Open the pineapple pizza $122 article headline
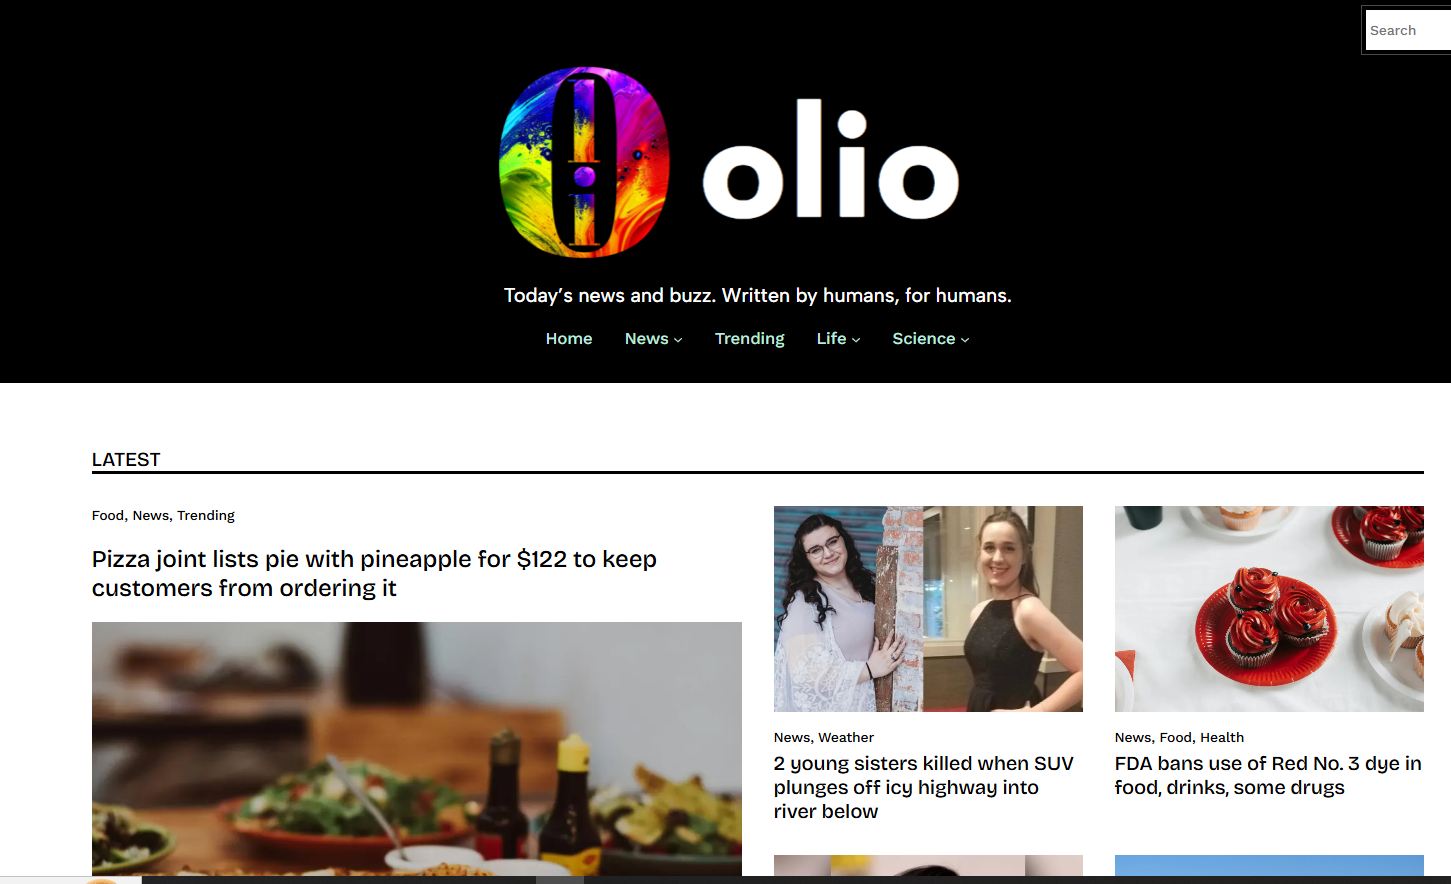This screenshot has width=1451, height=884. click(x=374, y=573)
